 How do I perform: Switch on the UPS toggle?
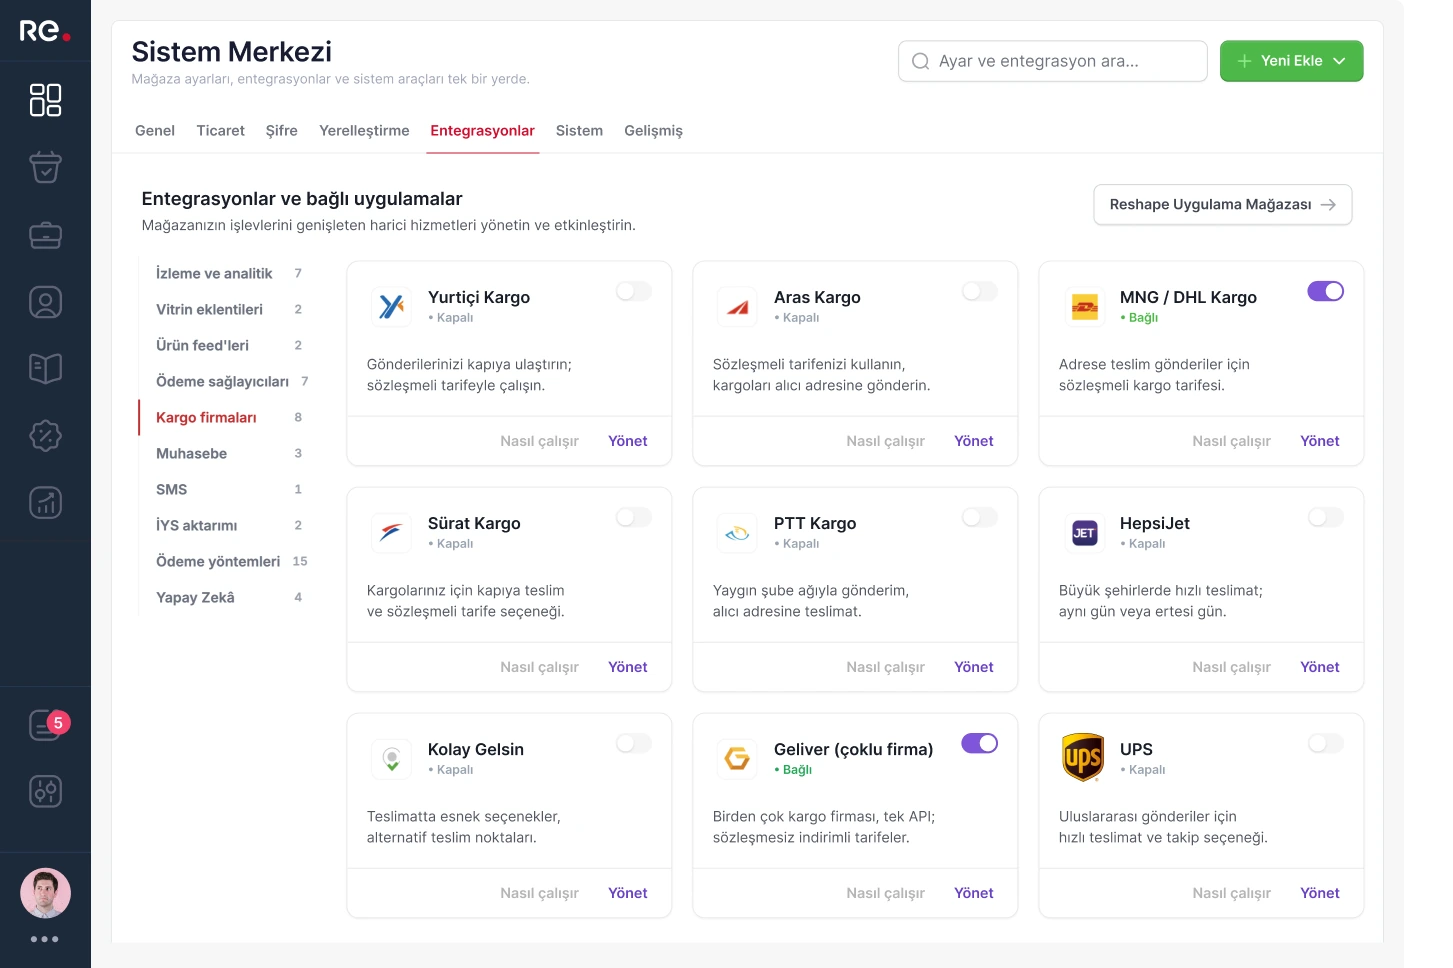click(x=1326, y=743)
